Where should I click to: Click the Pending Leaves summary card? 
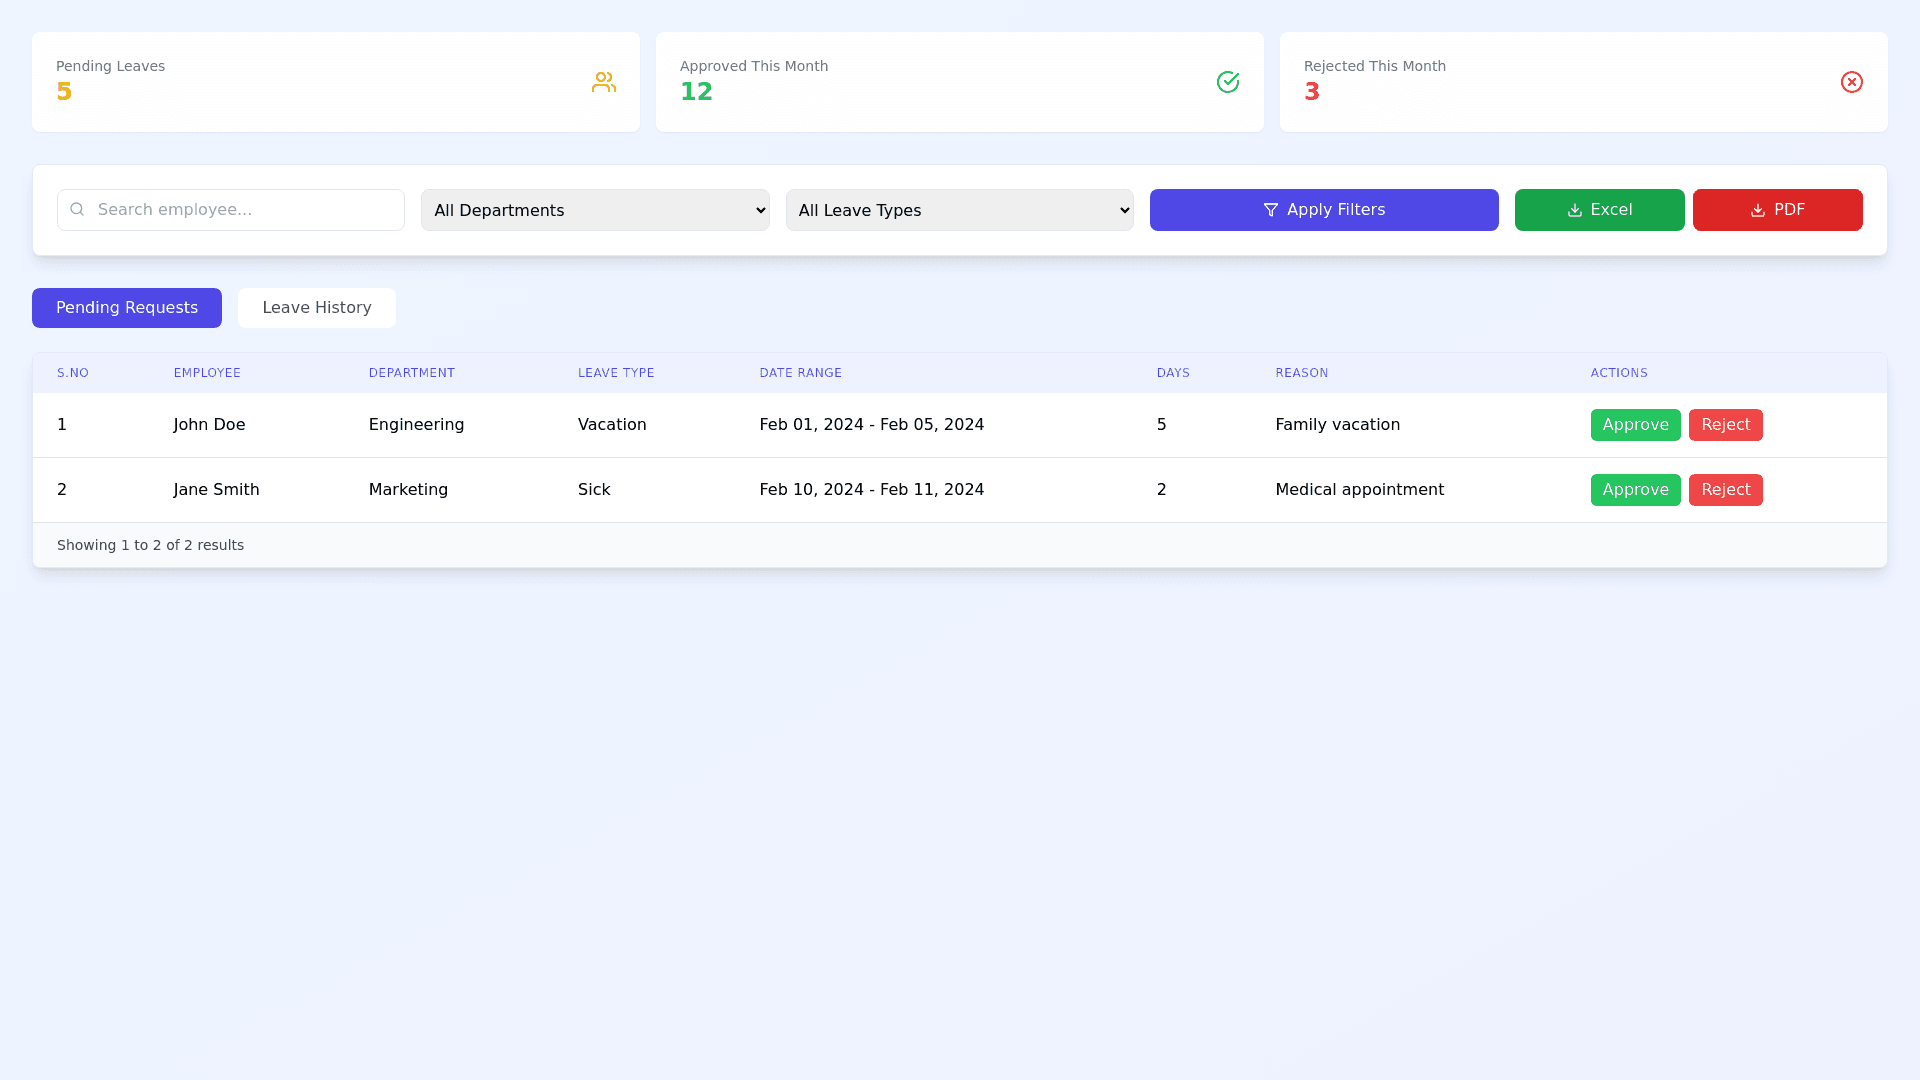(335, 82)
